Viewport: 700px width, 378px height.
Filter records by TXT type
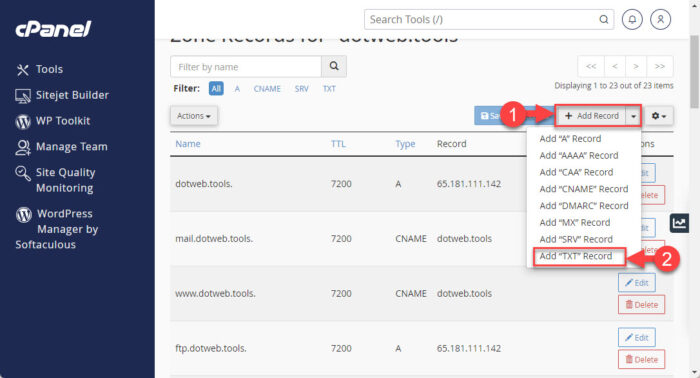click(329, 89)
